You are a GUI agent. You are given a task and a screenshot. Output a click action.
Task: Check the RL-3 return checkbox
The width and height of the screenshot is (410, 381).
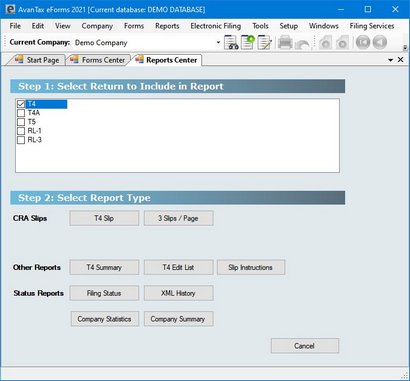(x=21, y=140)
